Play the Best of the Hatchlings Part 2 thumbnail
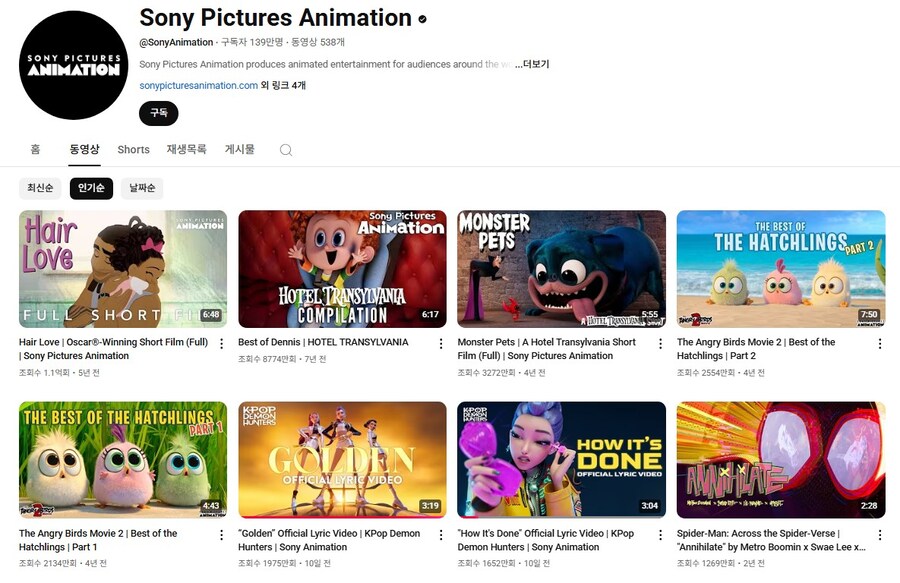The image size is (900, 583). (x=781, y=269)
